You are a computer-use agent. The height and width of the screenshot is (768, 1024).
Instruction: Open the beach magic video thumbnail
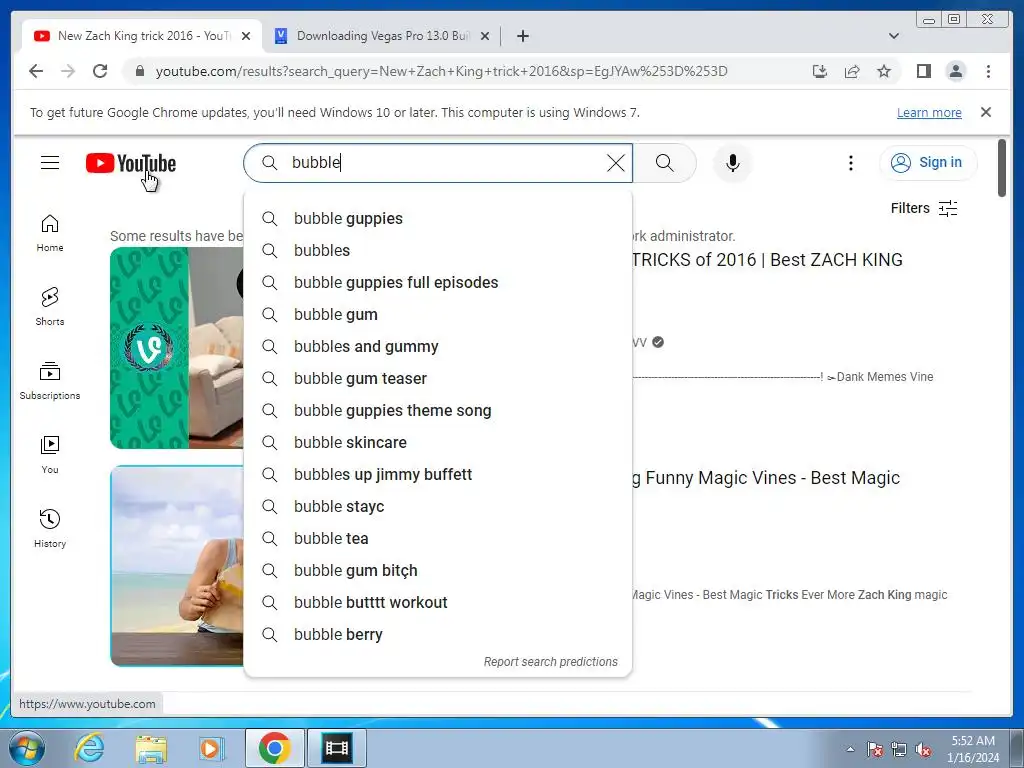pyautogui.click(x=176, y=566)
